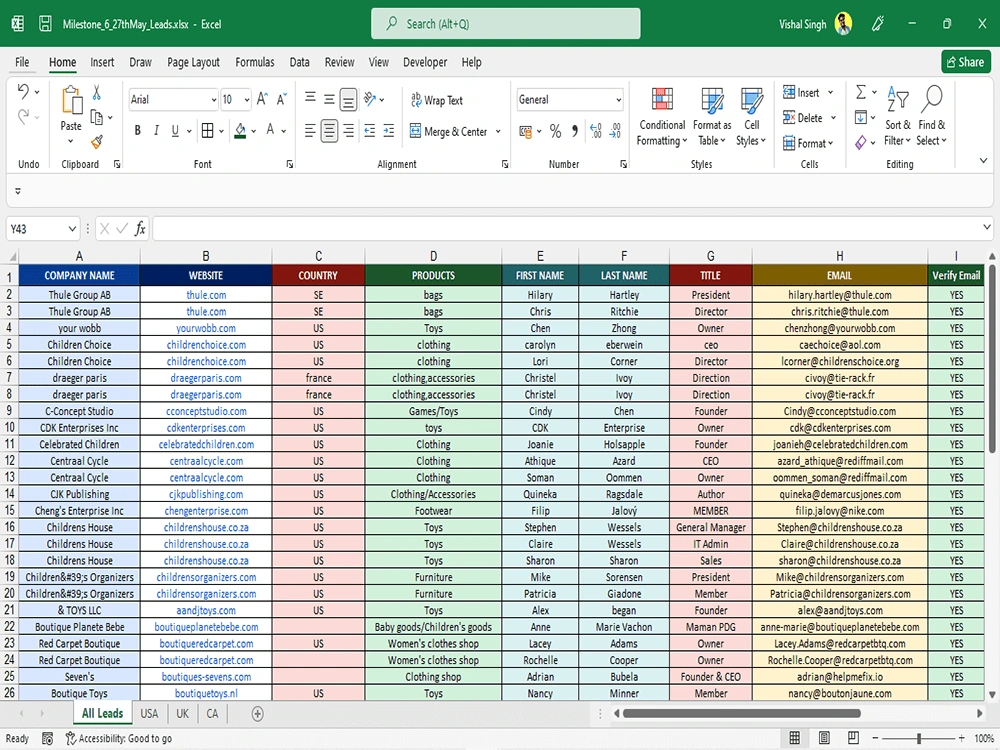The height and width of the screenshot is (750, 1000).
Task: Toggle Wrap Text
Action: click(436, 100)
